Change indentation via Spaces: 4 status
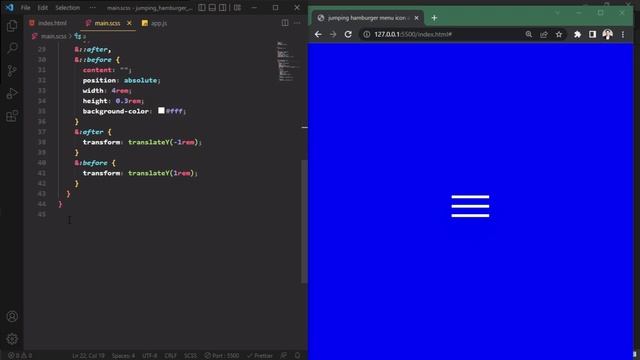Screen dimensions: 640x360 point(123,356)
